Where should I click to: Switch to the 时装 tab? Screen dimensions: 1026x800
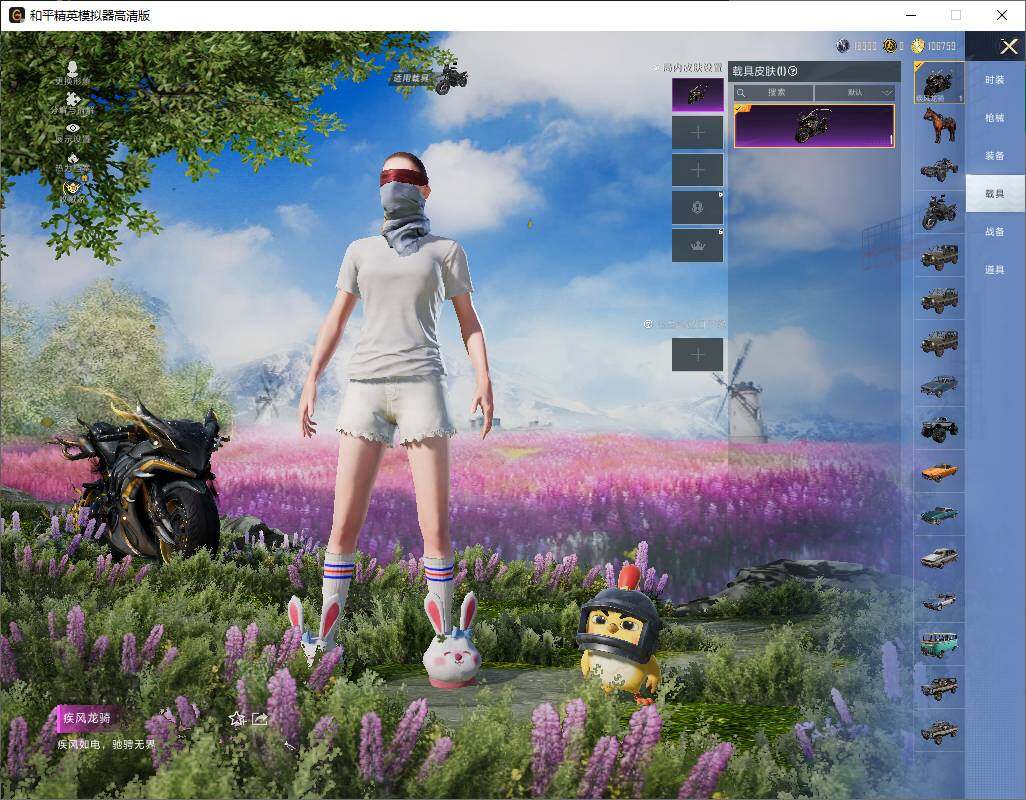[x=994, y=80]
